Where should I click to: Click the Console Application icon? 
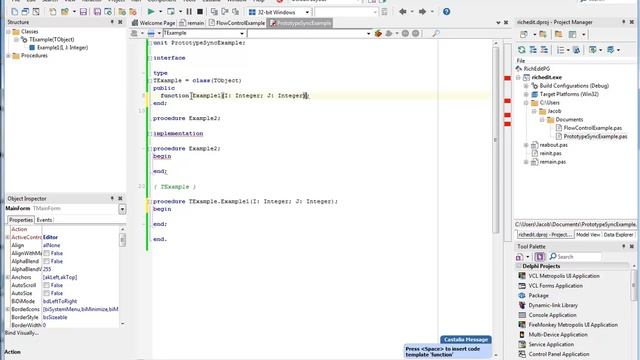(522, 315)
